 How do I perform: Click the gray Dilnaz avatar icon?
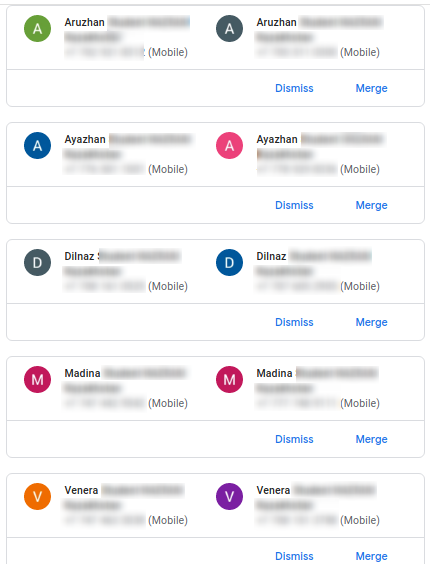37,263
